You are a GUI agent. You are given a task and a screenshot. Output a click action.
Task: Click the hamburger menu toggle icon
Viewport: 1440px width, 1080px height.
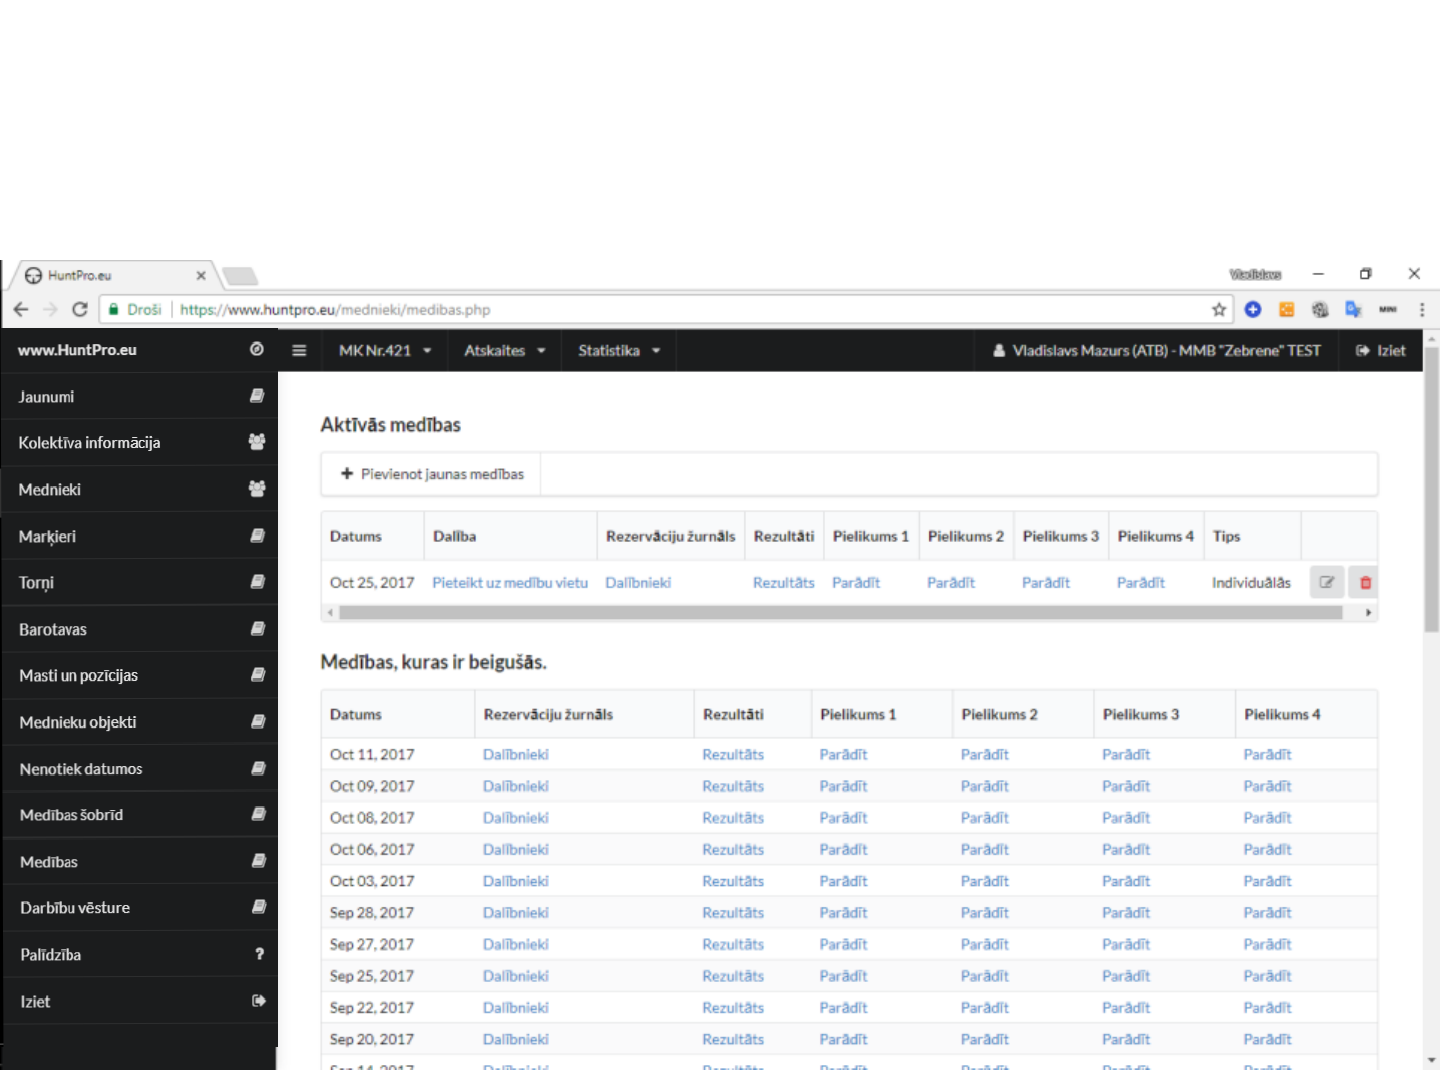click(x=299, y=351)
